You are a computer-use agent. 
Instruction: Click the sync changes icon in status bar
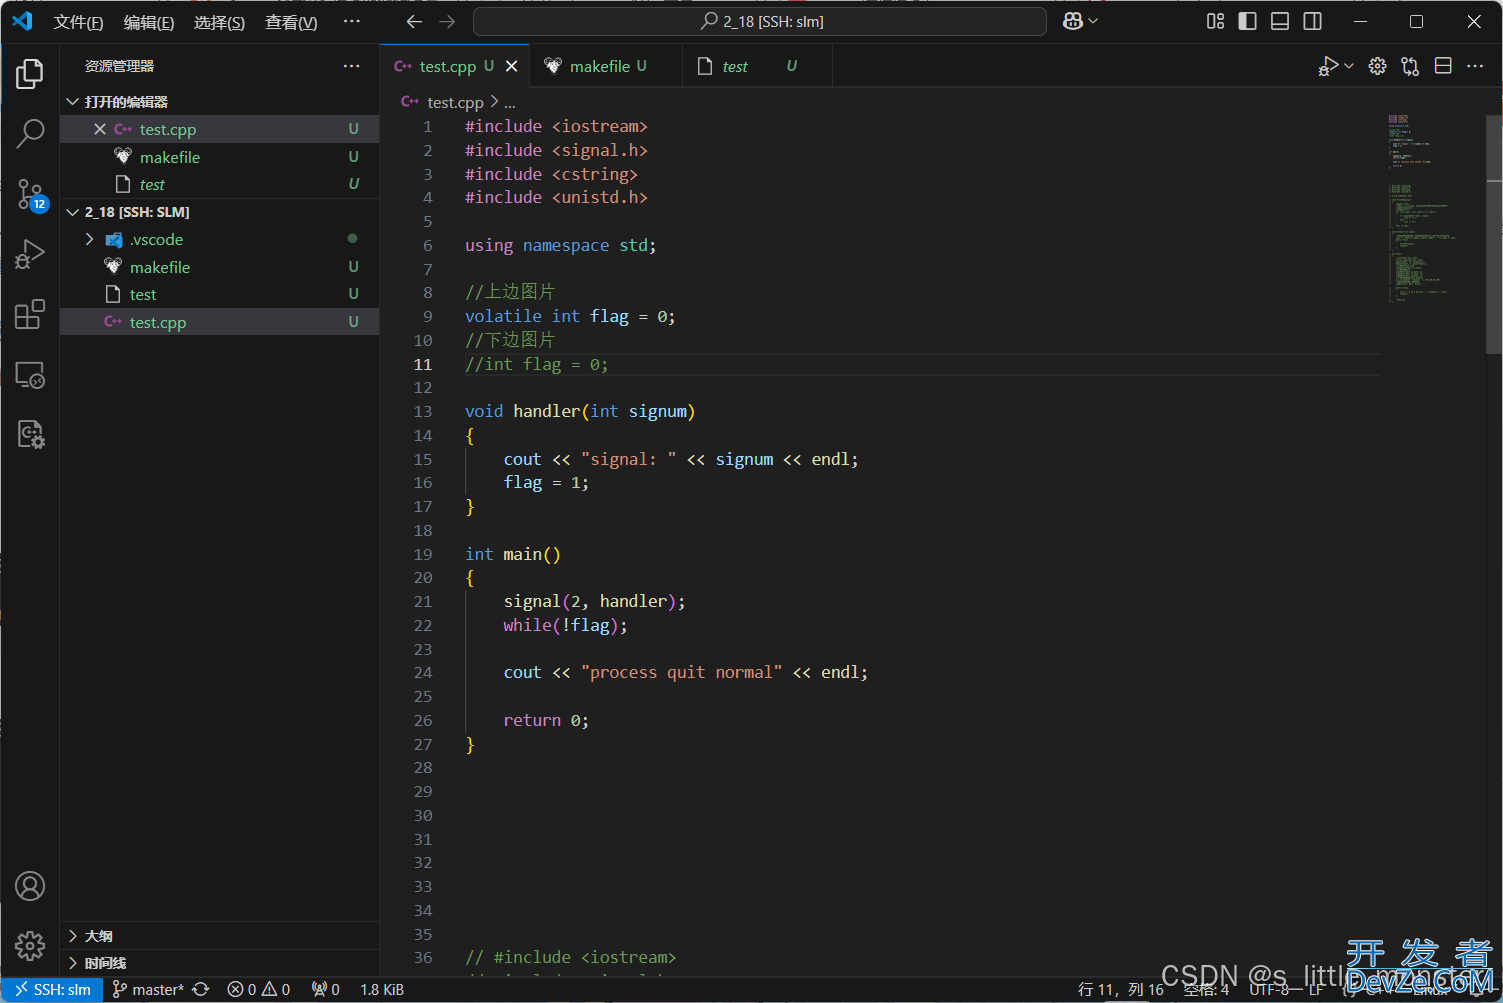[201, 989]
